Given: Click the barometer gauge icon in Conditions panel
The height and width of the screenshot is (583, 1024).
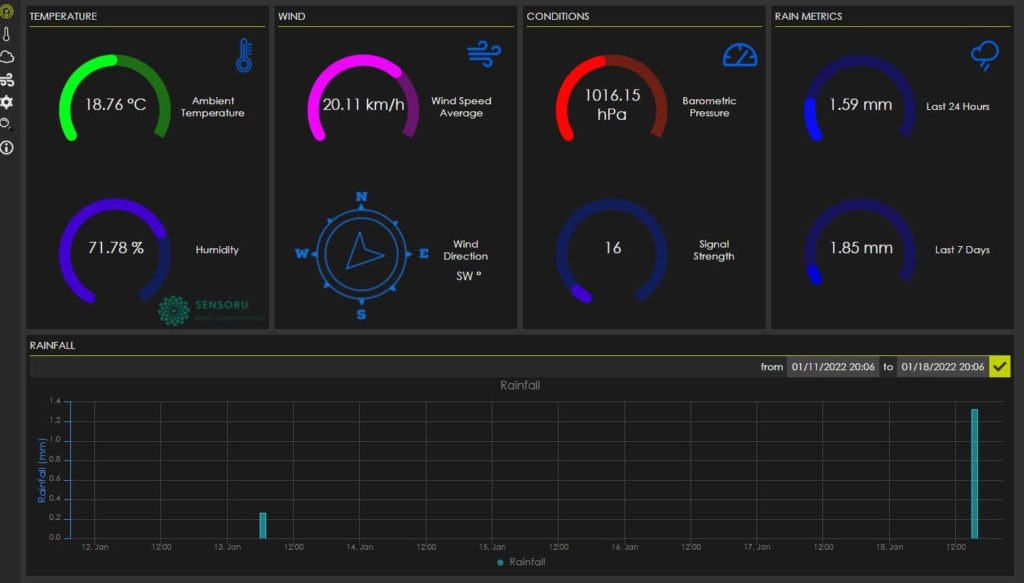Looking at the screenshot, I should tap(740, 55).
